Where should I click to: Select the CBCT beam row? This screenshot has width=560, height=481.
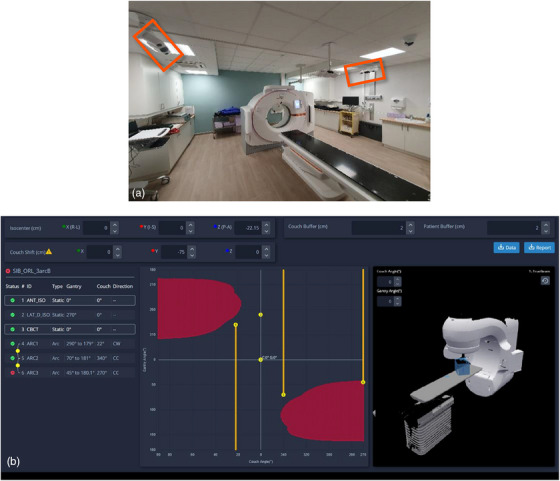coord(70,329)
